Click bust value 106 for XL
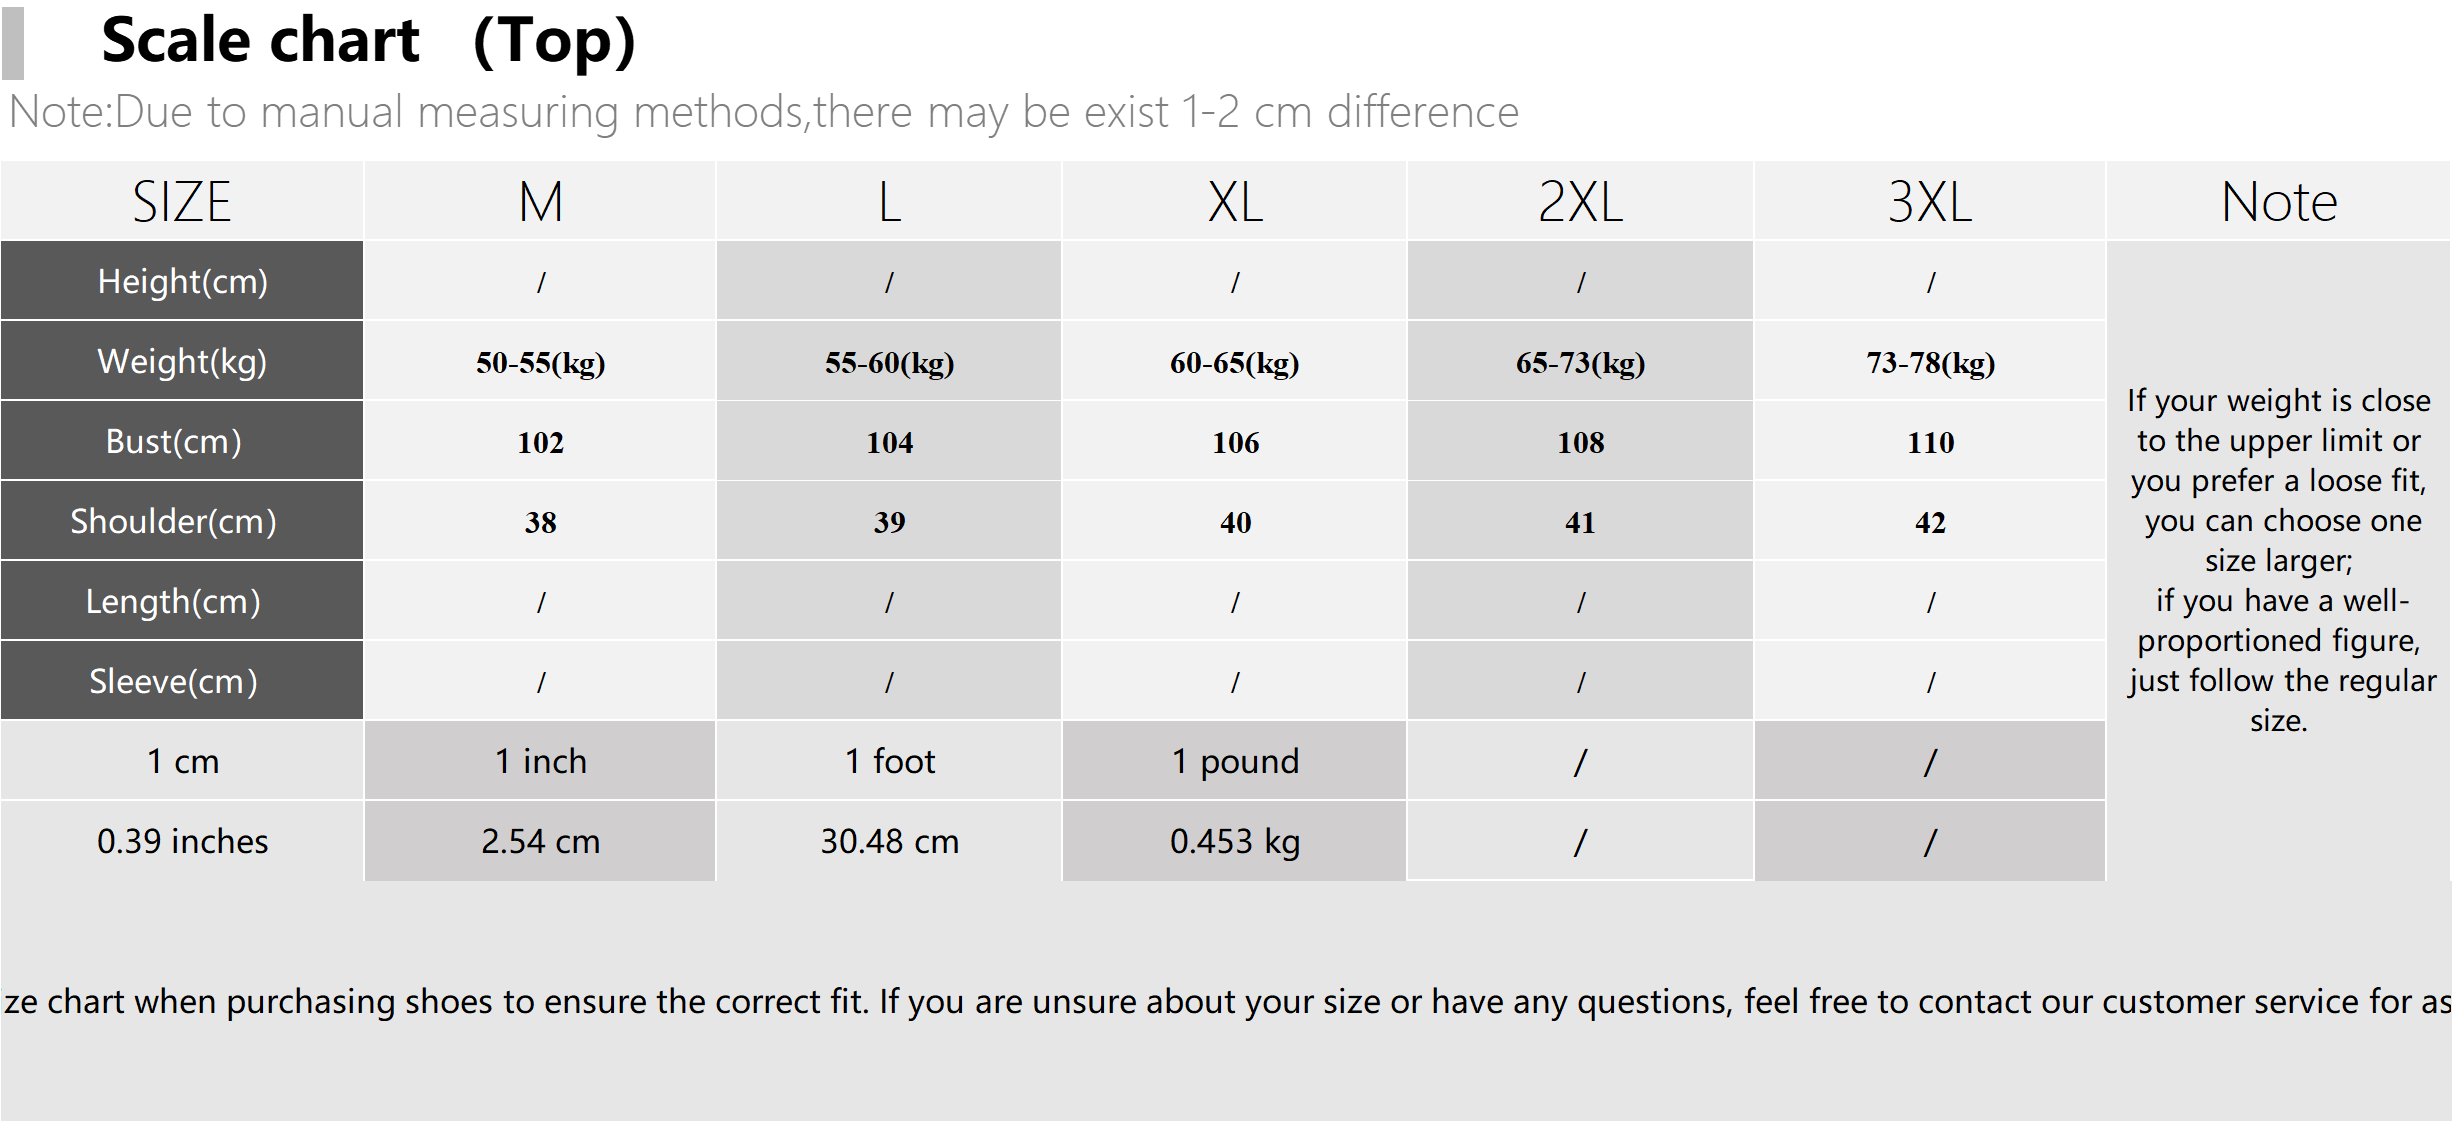This screenshot has width=2453, height=1122. pyautogui.click(x=1235, y=441)
